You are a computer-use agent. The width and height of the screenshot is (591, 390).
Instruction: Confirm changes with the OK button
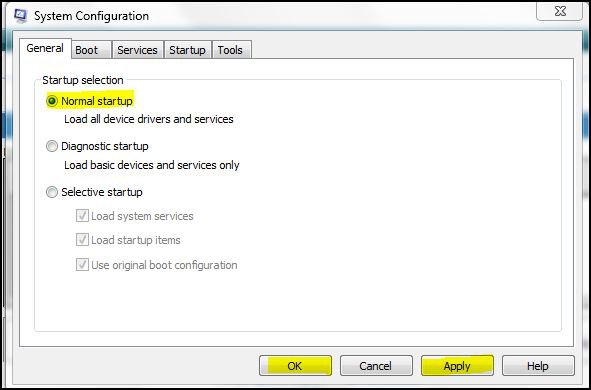pos(296,366)
